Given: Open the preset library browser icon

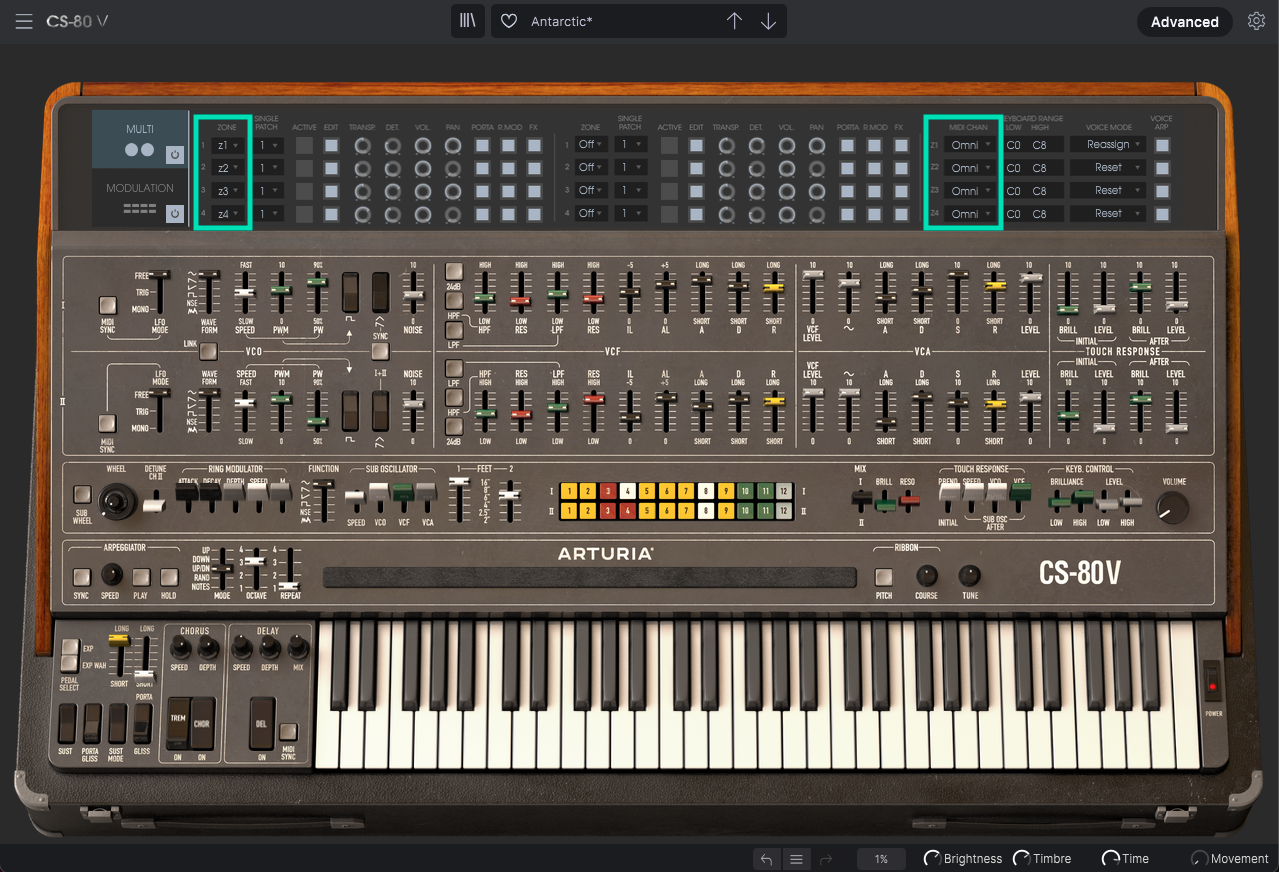Looking at the screenshot, I should tap(467, 20).
